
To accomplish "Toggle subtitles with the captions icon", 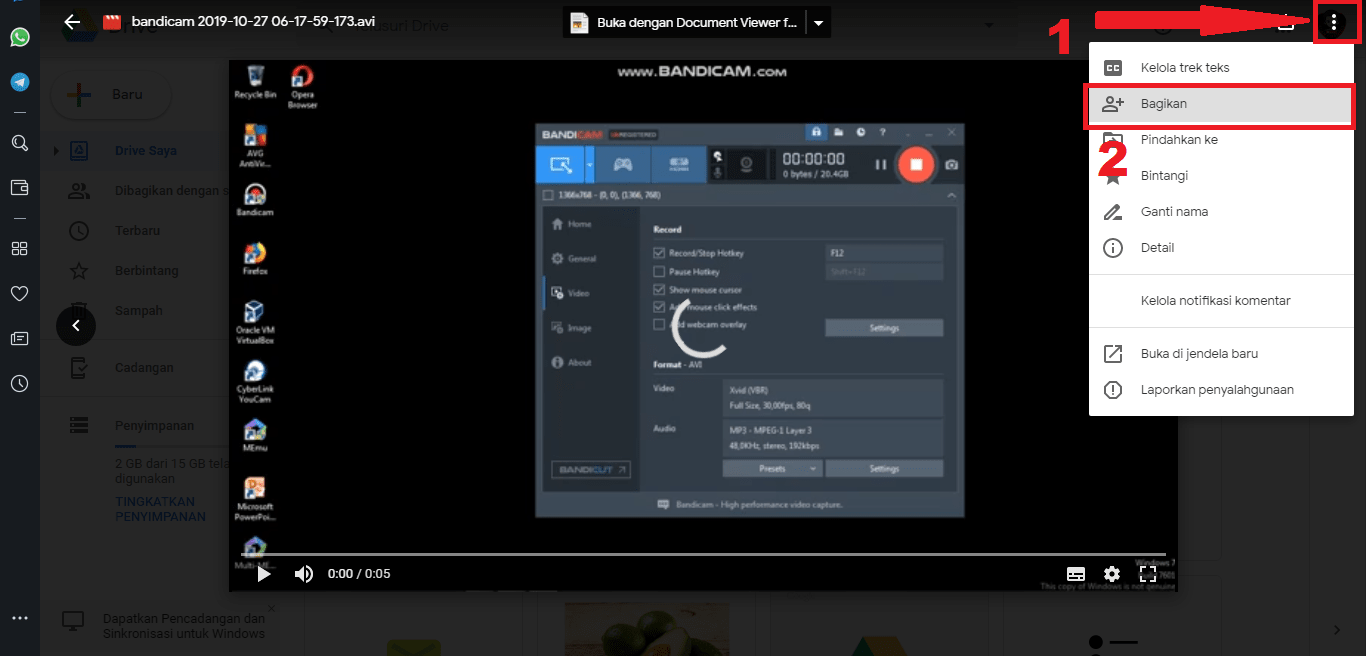I will 1076,574.
